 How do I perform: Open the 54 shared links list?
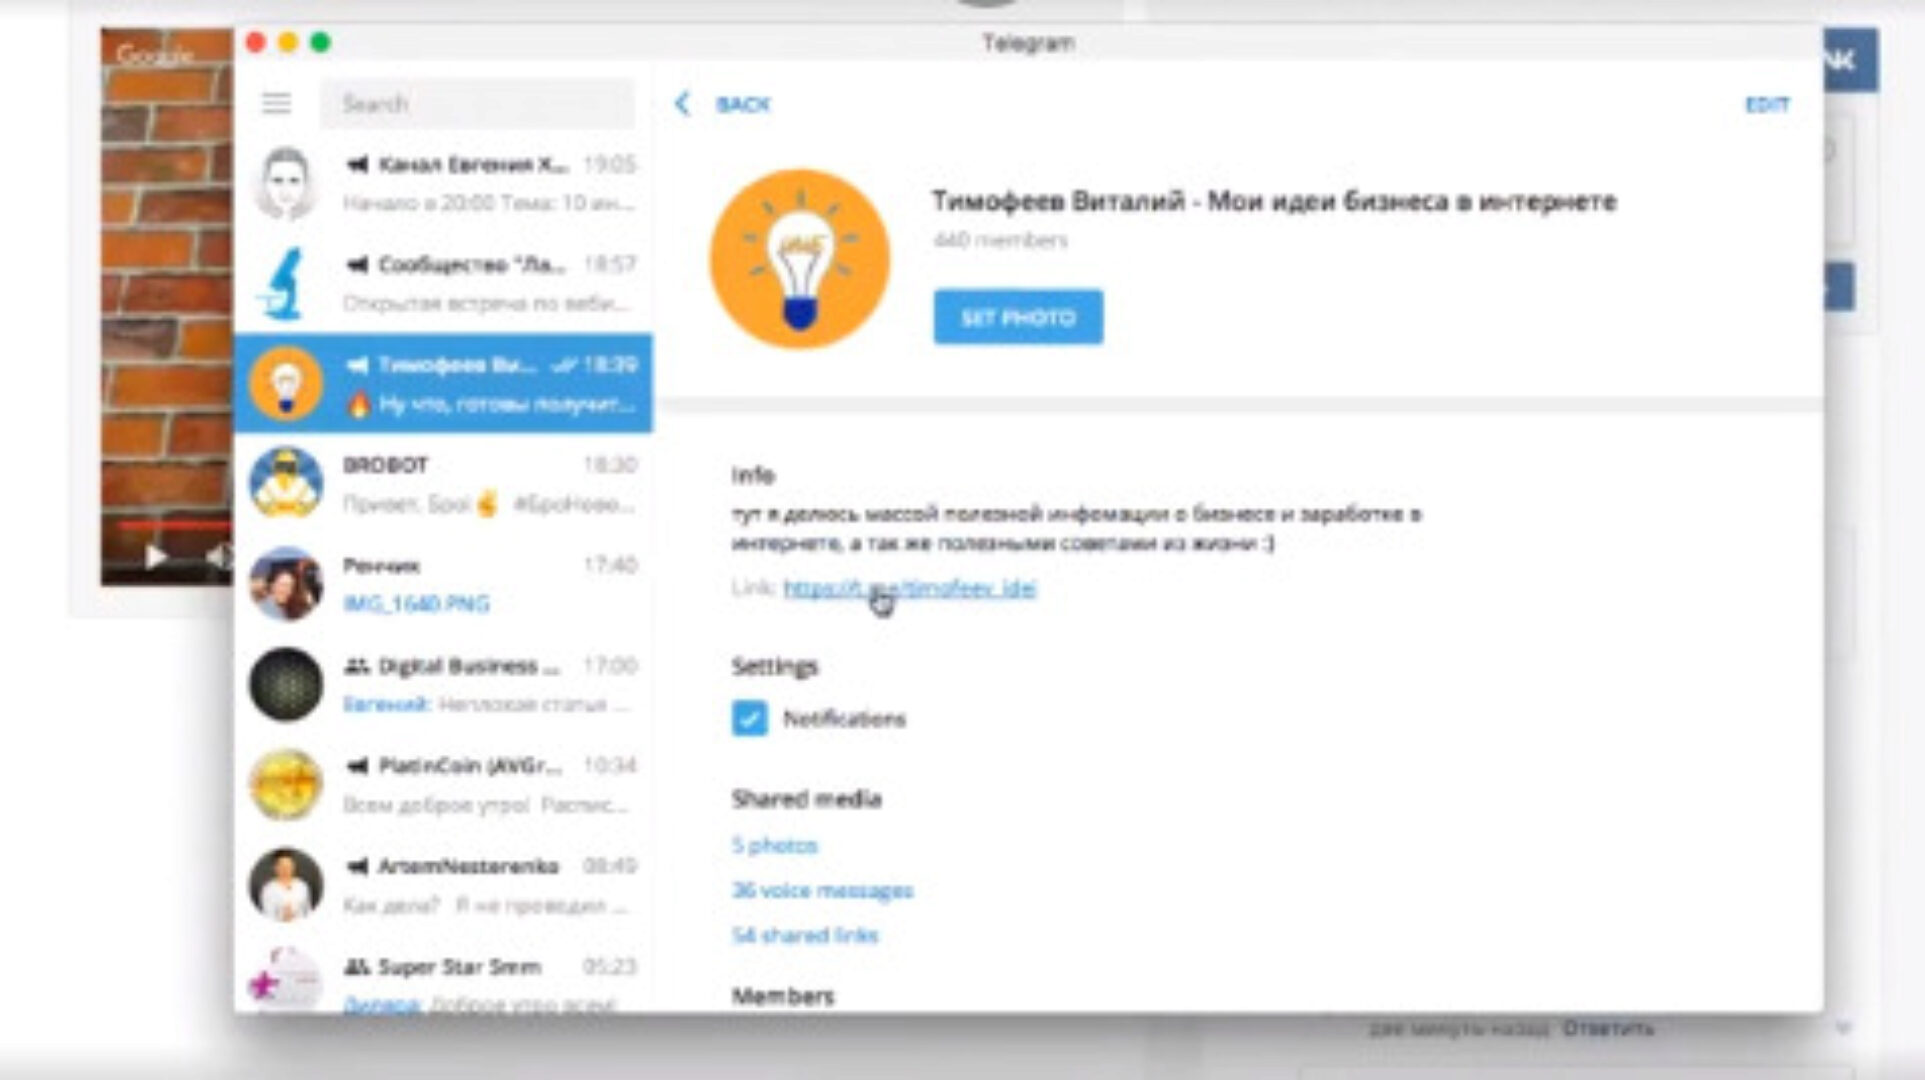805,935
